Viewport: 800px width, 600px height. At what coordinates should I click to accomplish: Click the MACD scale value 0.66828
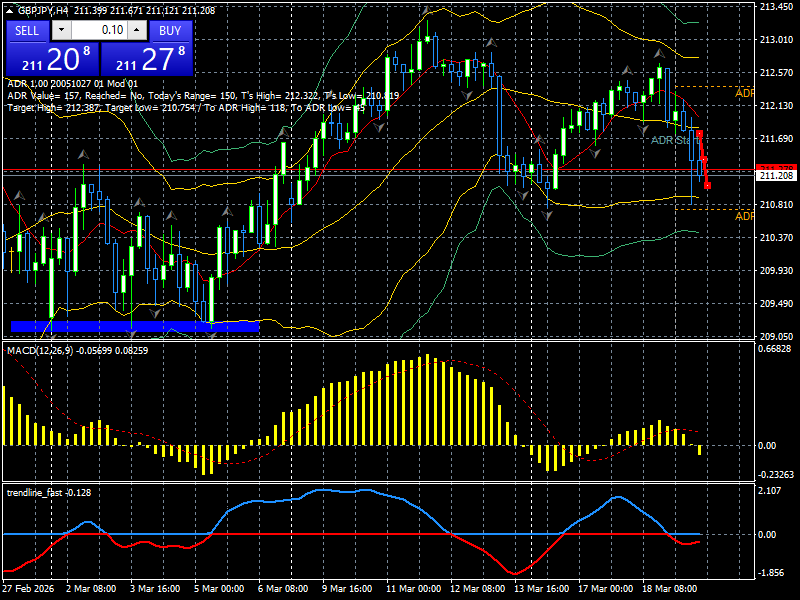point(775,349)
